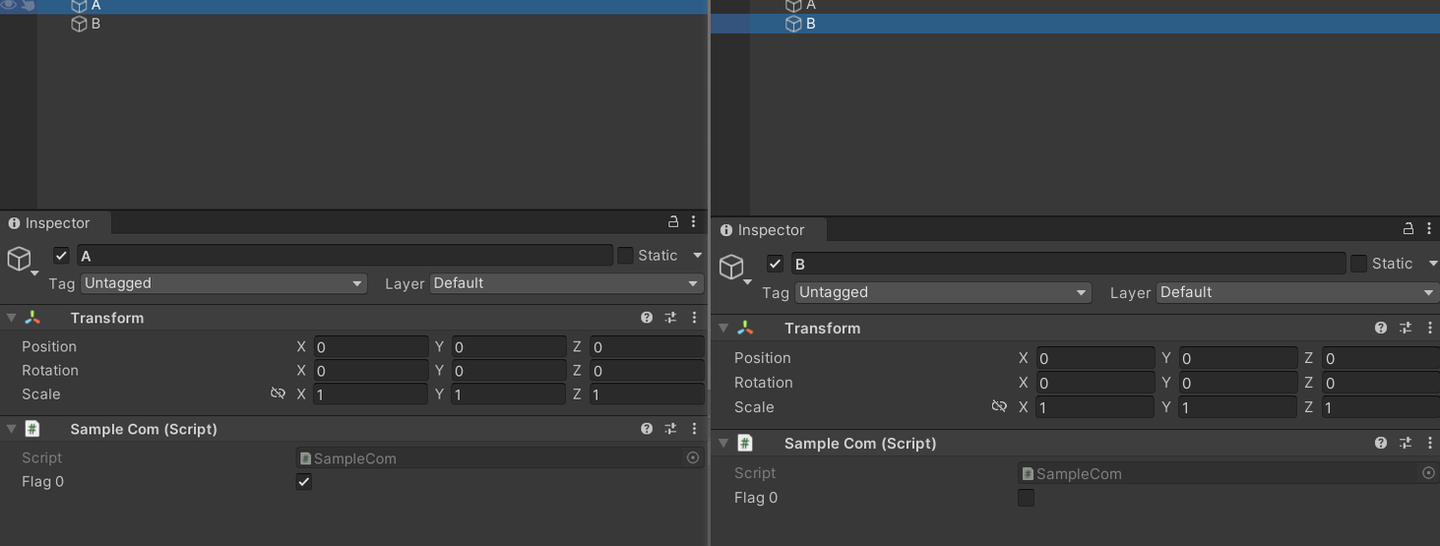The image size is (1440, 546).
Task: Toggle the Static checkbox for object A
Action: pyautogui.click(x=626, y=256)
